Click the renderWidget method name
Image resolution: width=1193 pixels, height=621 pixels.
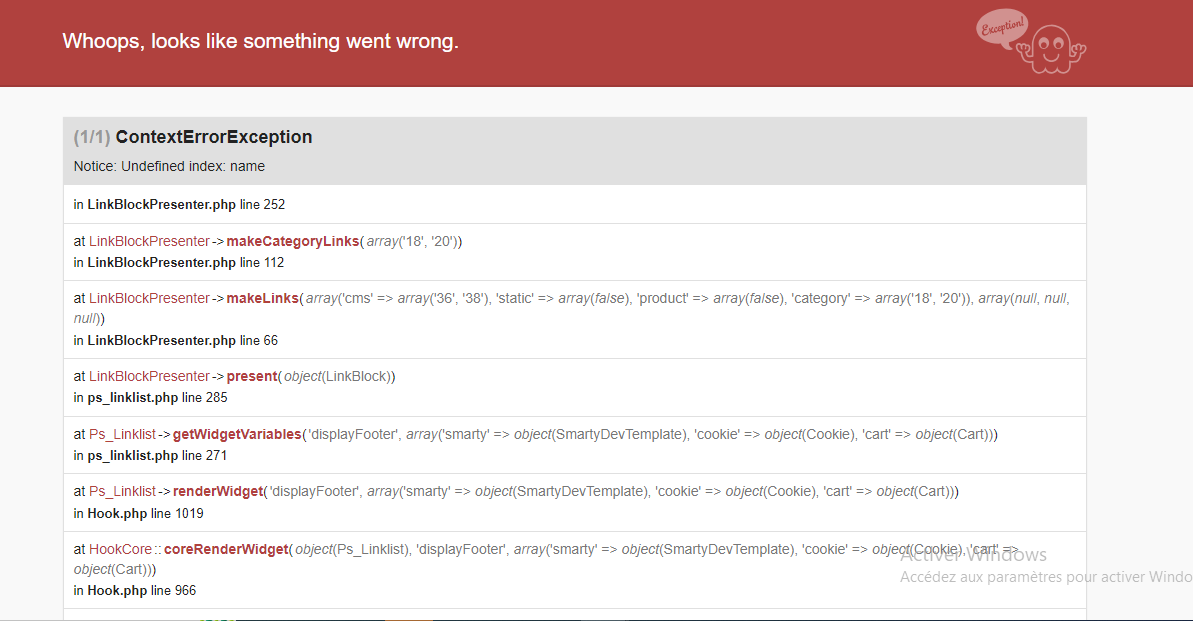[218, 492]
